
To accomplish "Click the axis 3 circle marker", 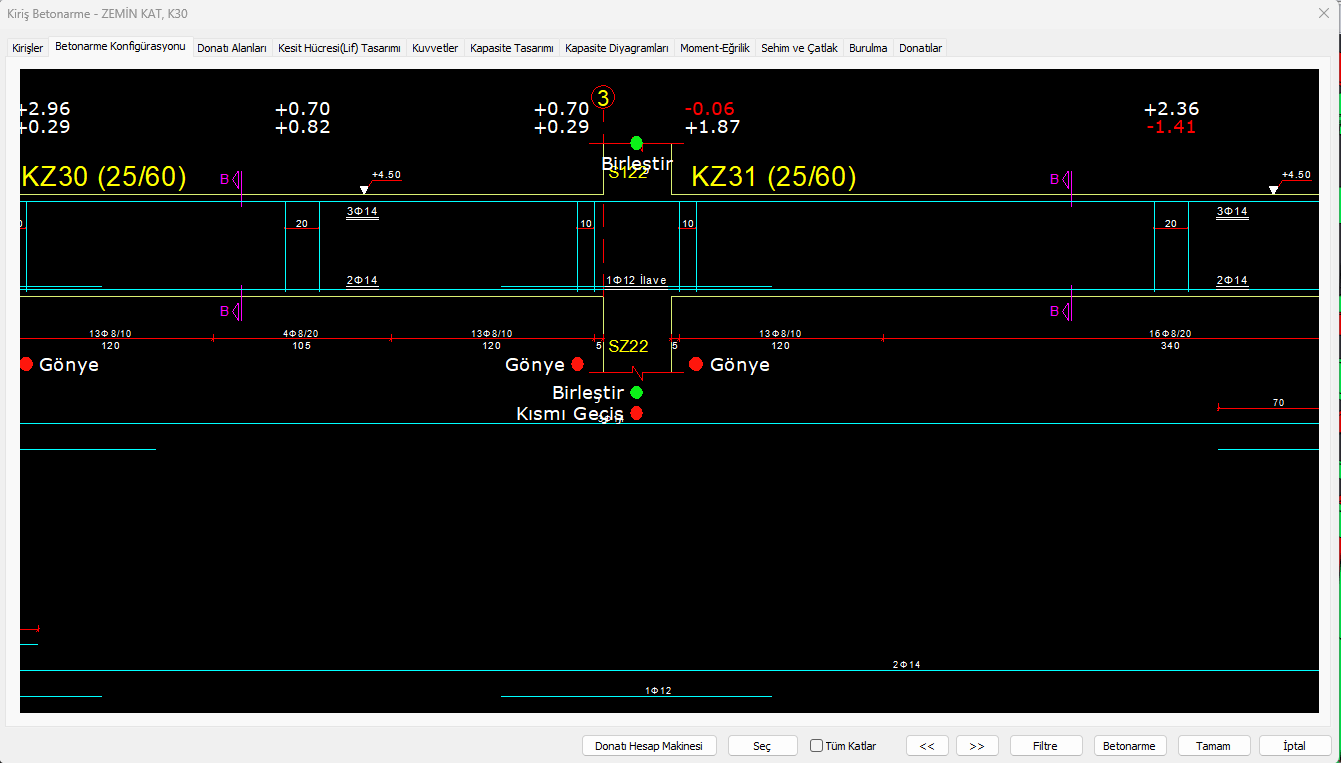I will 603,97.
